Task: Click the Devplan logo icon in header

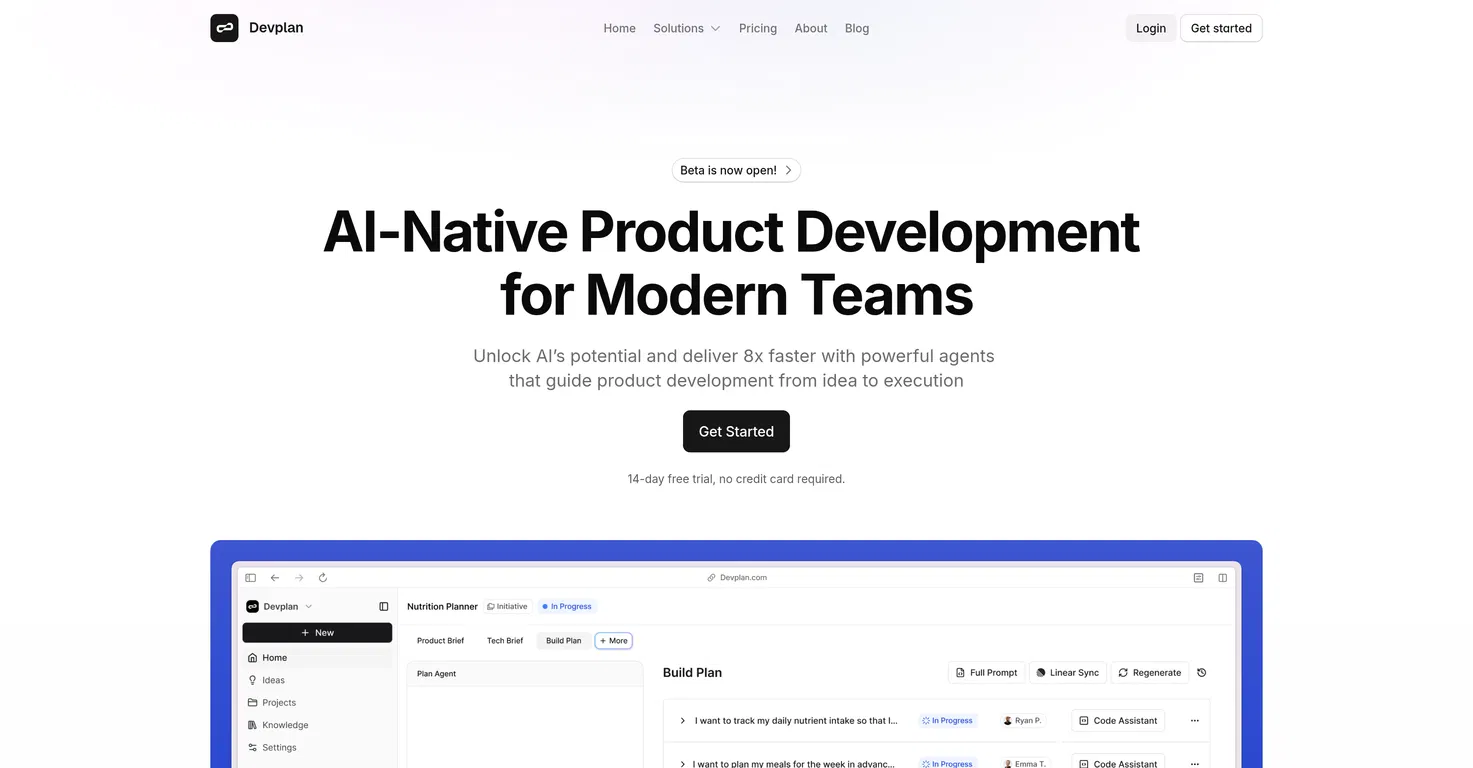Action: [224, 28]
